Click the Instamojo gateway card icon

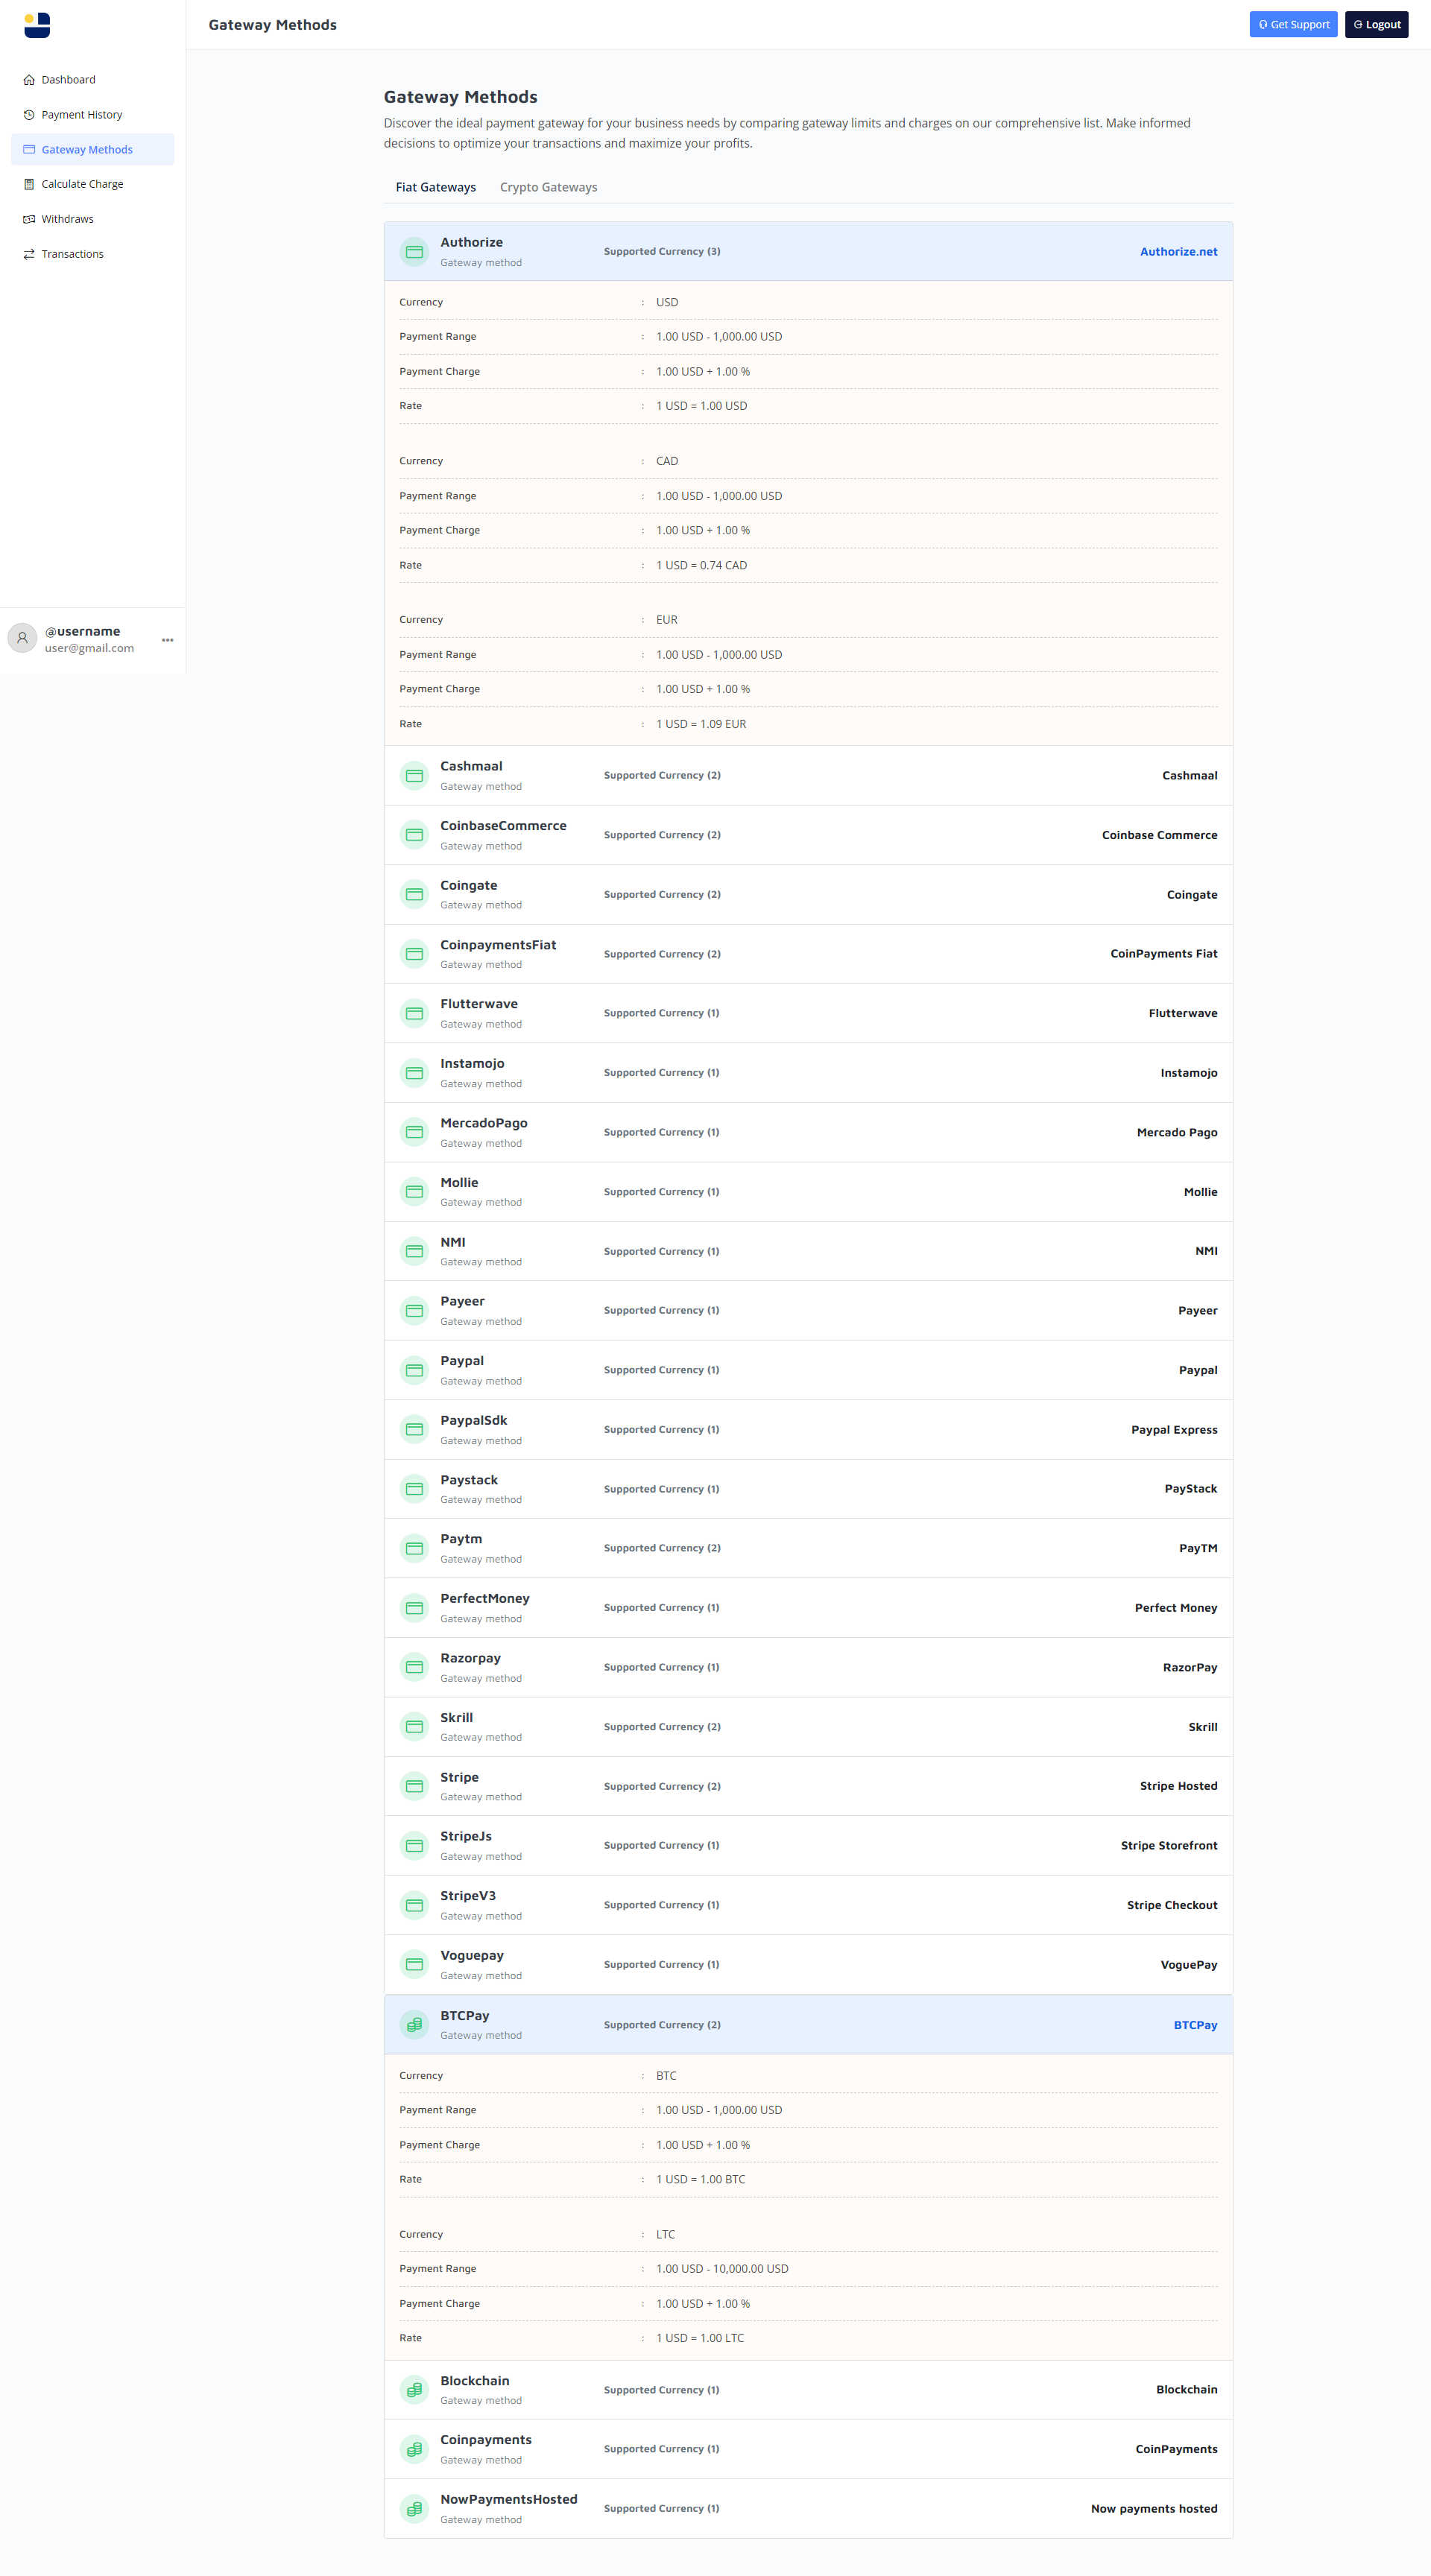click(x=414, y=1073)
